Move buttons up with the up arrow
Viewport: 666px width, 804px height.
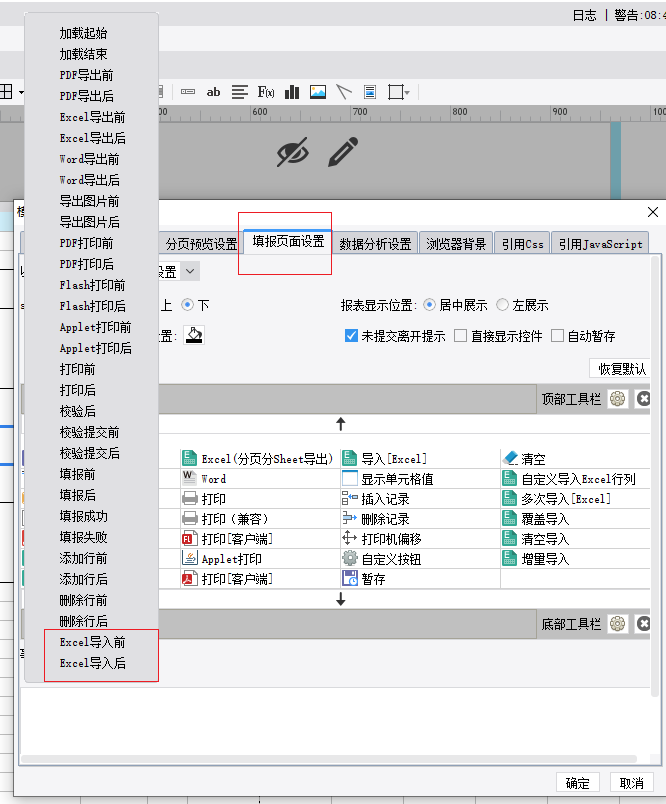click(340, 424)
